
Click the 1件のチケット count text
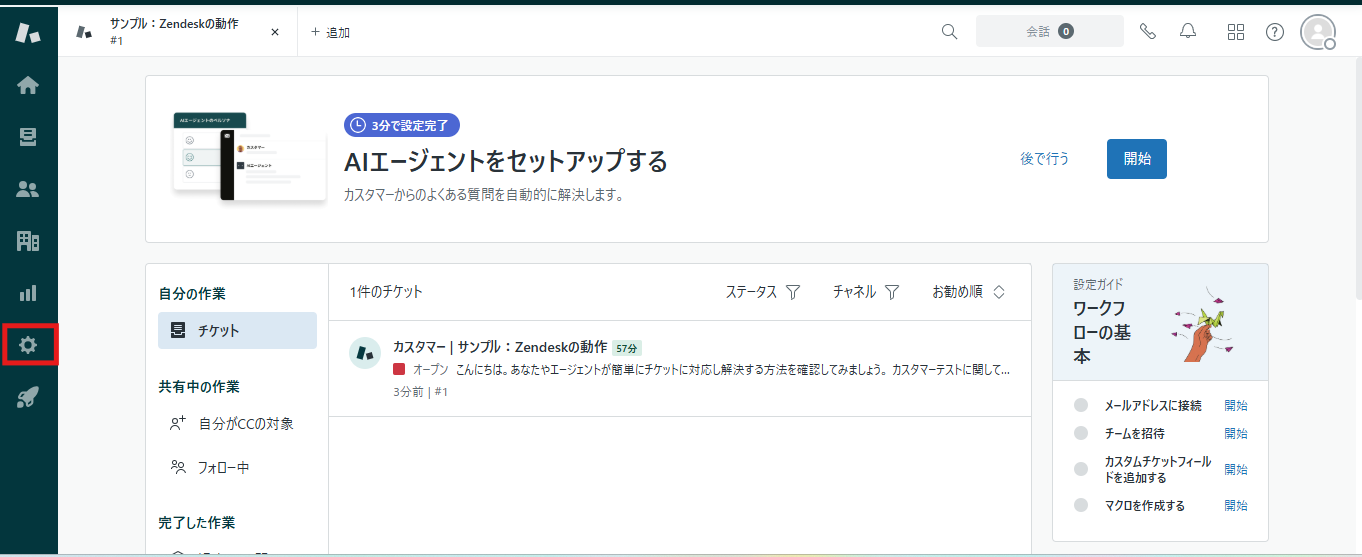pyautogui.click(x=386, y=292)
